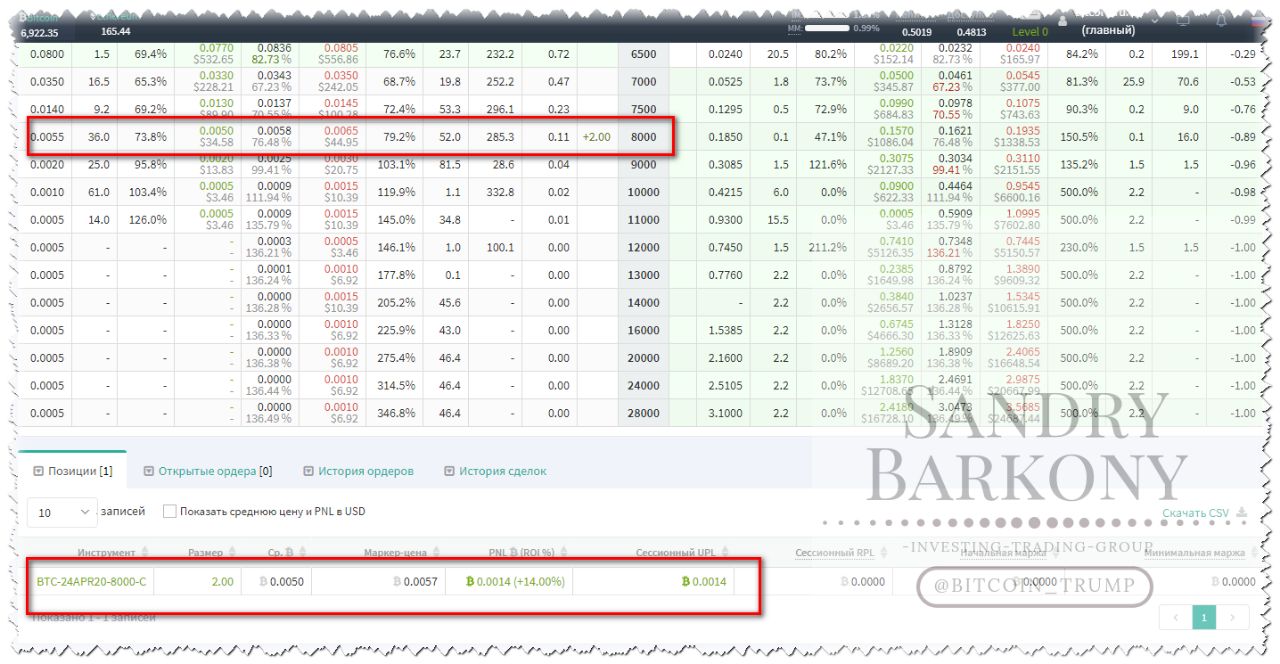This screenshot has height=664, width=1280.
Task: Sort by Сессионный UPL column arrows
Action: (726, 553)
